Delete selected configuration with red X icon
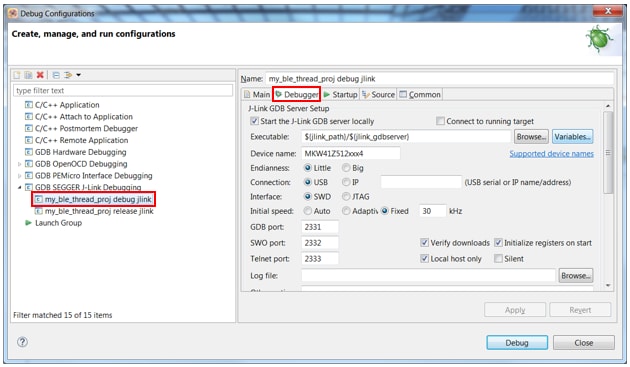630x367 pixels. pyautogui.click(x=40, y=75)
